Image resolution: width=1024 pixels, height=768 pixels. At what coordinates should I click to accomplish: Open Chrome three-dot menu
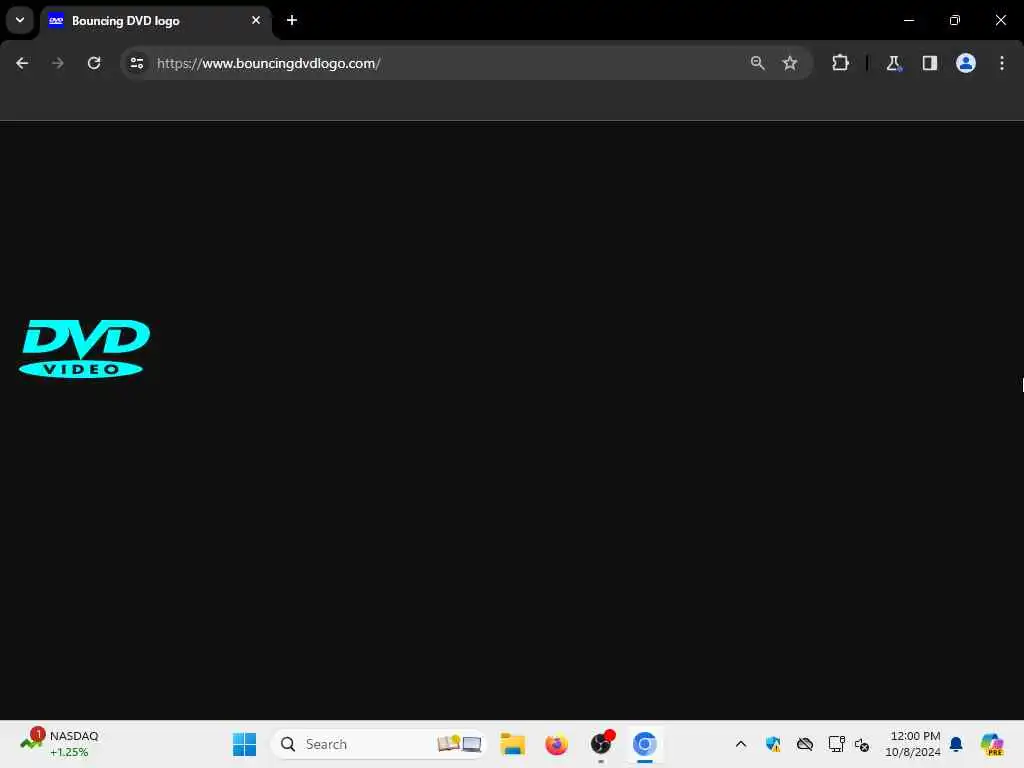[x=1002, y=63]
